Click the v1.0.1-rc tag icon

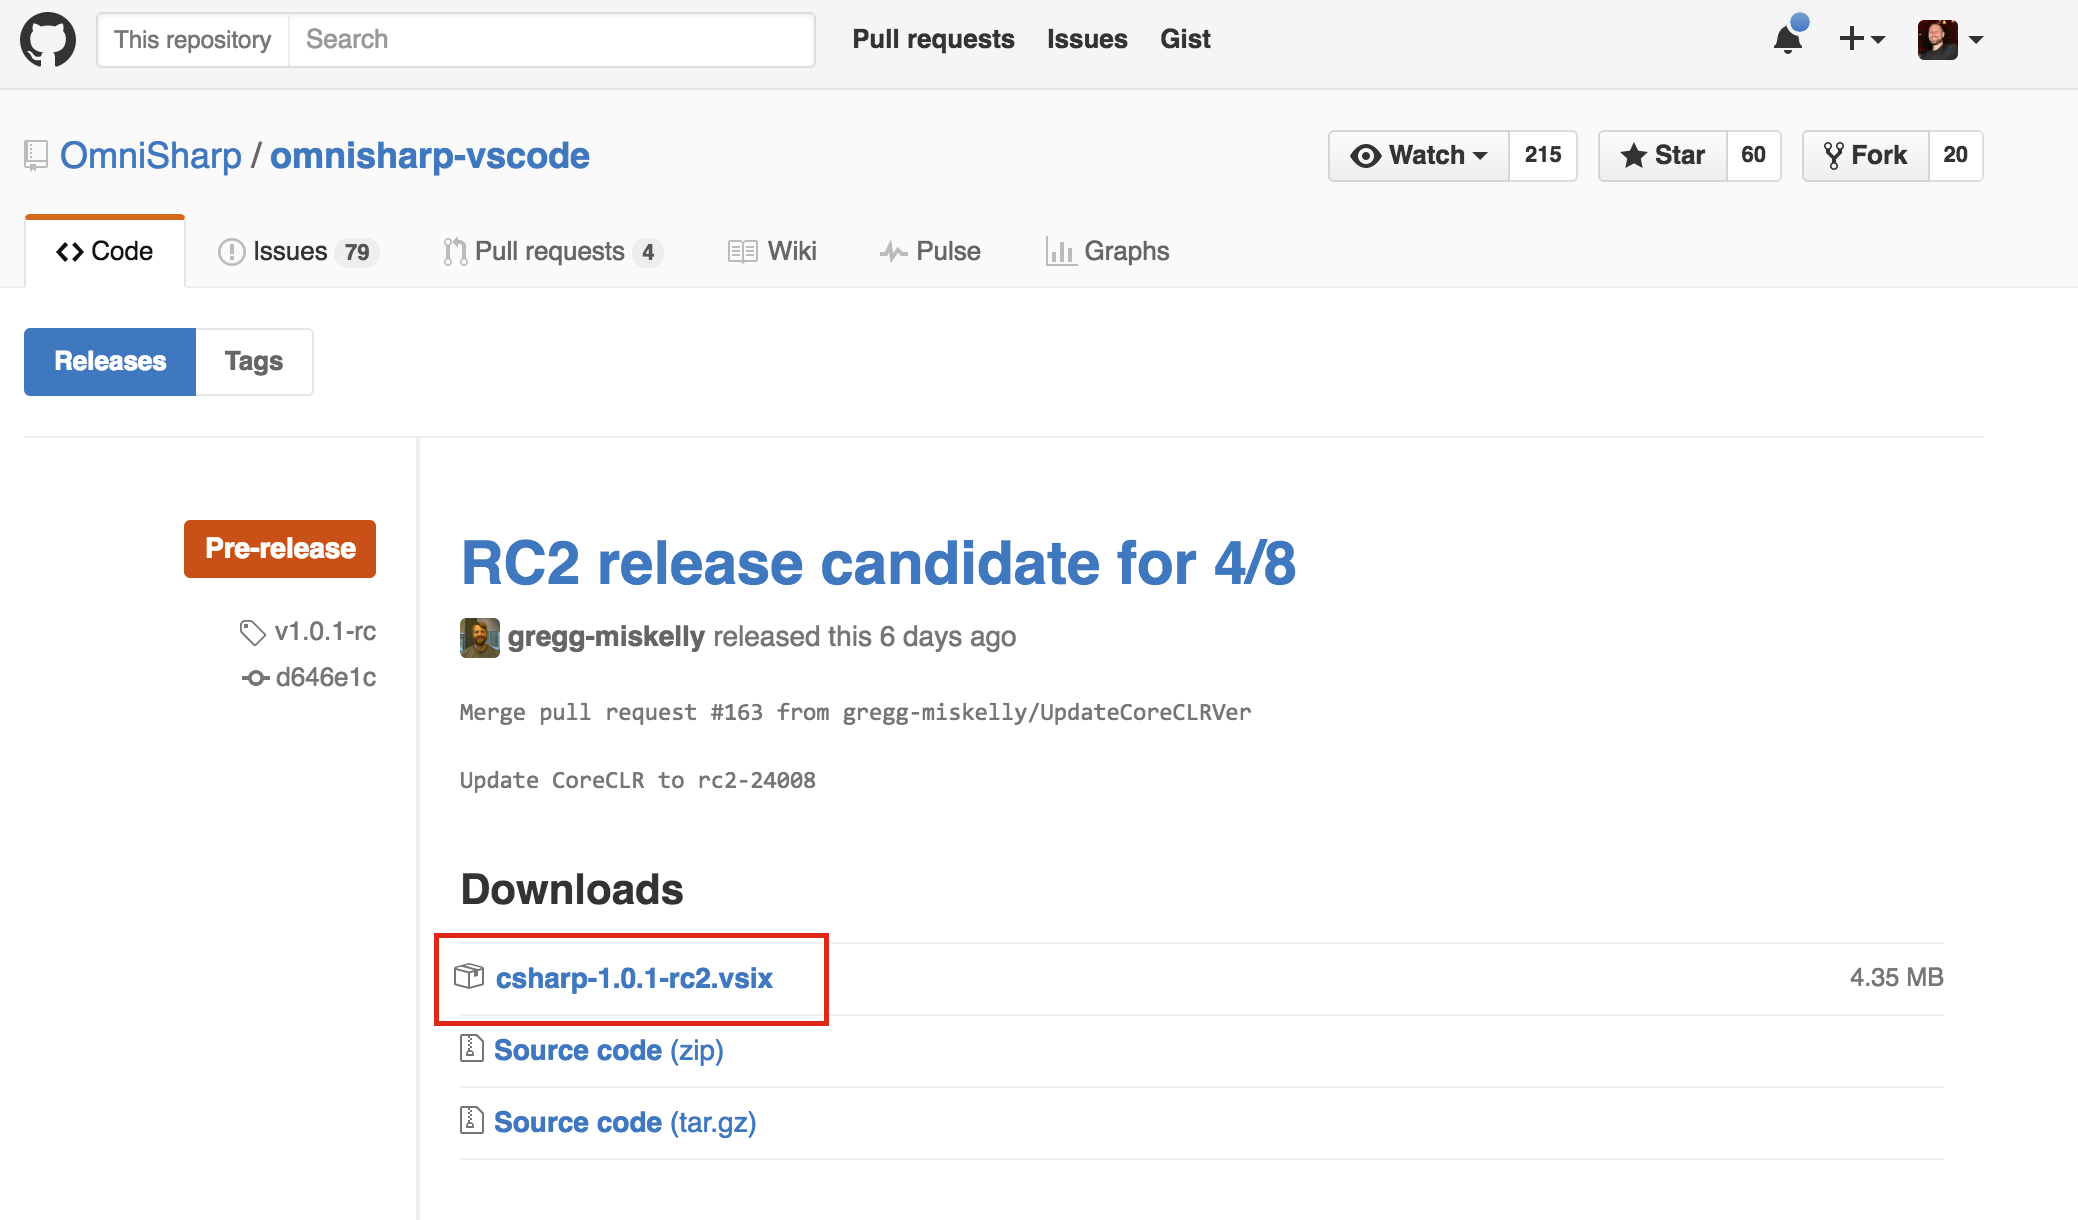252,632
